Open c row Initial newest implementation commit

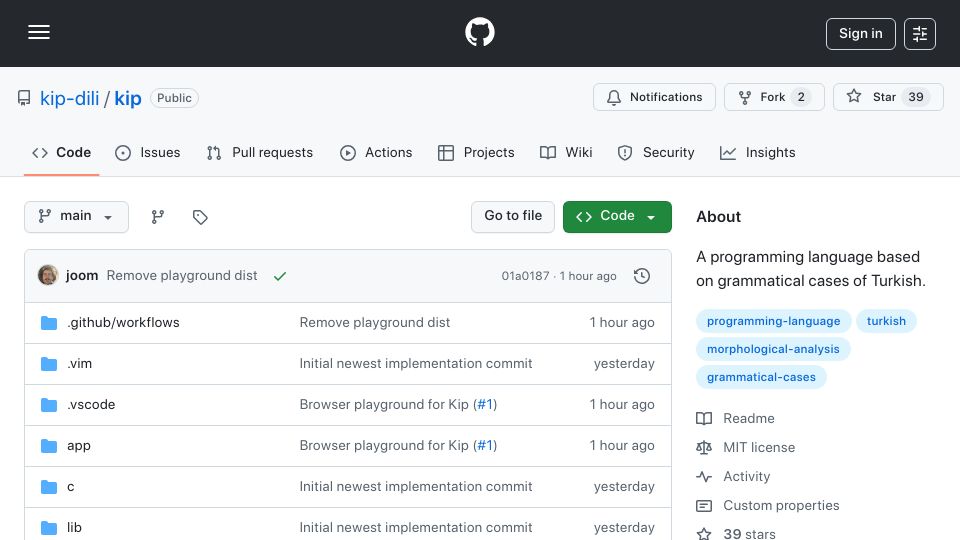[416, 487]
